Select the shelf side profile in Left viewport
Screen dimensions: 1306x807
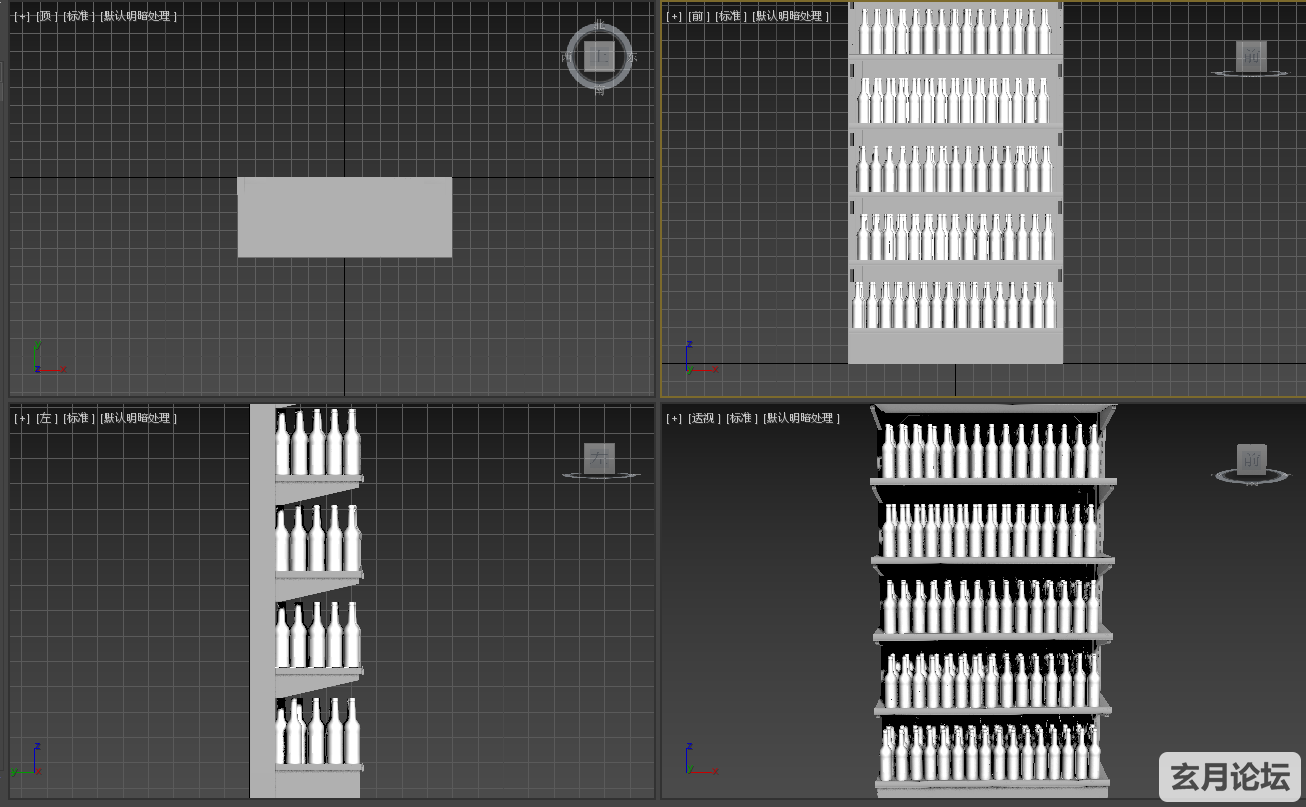[x=305, y=601]
